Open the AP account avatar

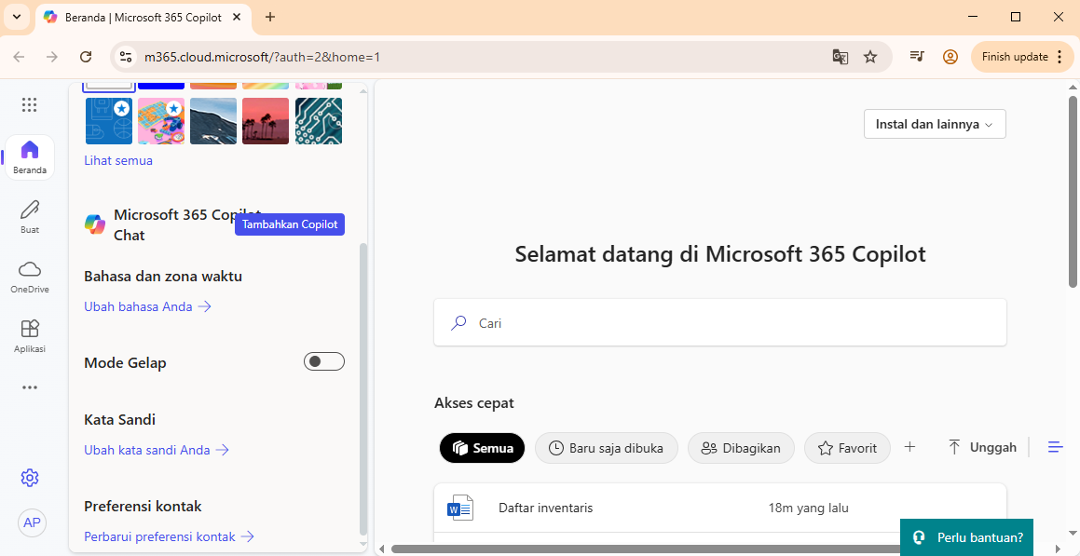[32, 523]
